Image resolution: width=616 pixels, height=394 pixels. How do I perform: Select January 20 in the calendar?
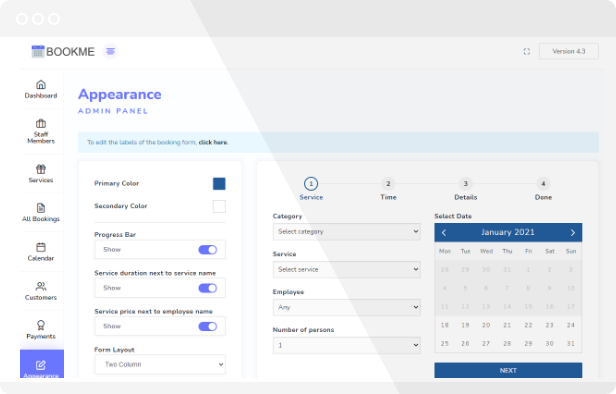486,325
